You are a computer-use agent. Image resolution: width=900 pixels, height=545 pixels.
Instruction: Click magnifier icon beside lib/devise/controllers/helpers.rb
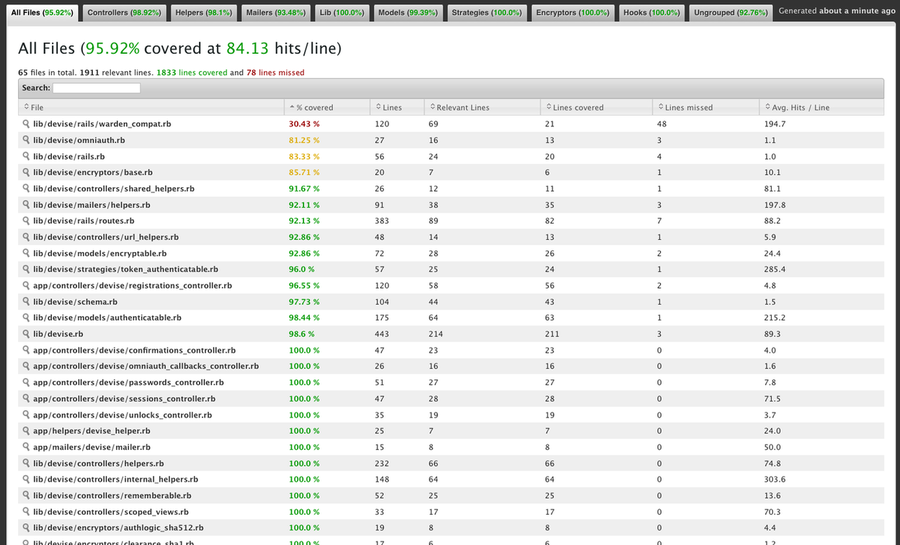click(26, 463)
